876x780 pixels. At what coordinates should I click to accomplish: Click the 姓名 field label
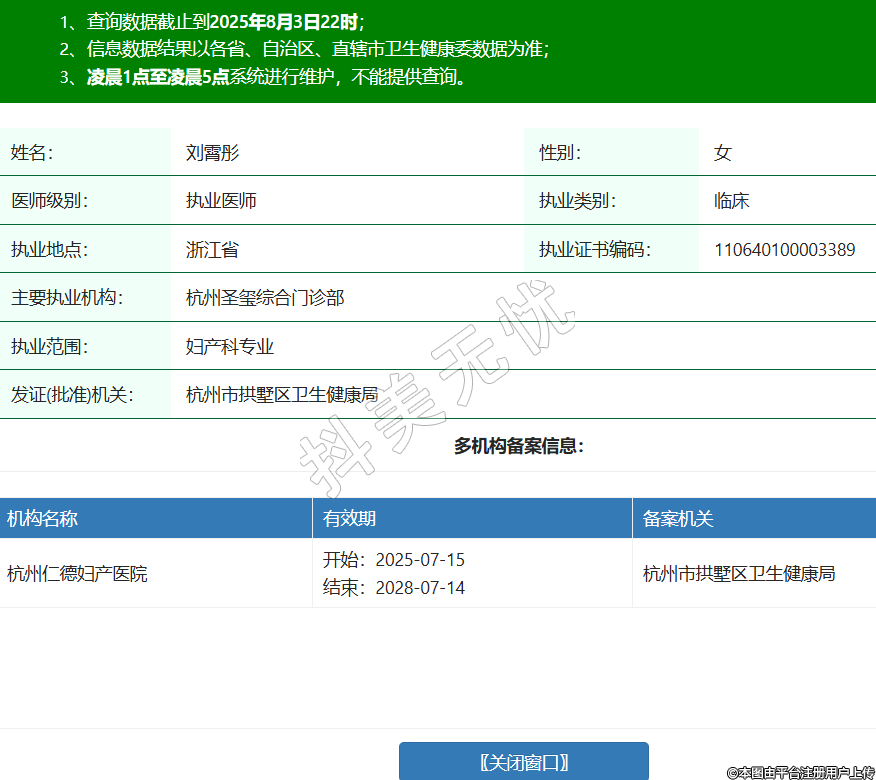pyautogui.click(x=32, y=153)
